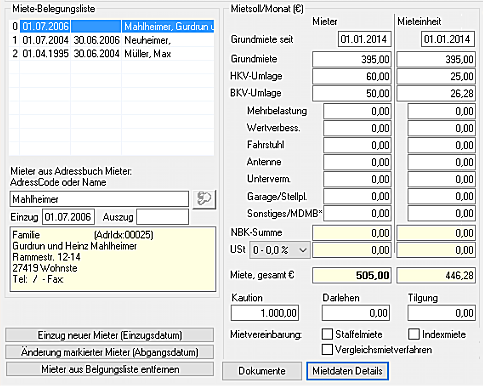Image resolution: width=483 pixels, height=387 pixels.
Task: Click Mieteinheit Grundmiete seit date field
Action: (x=448, y=39)
